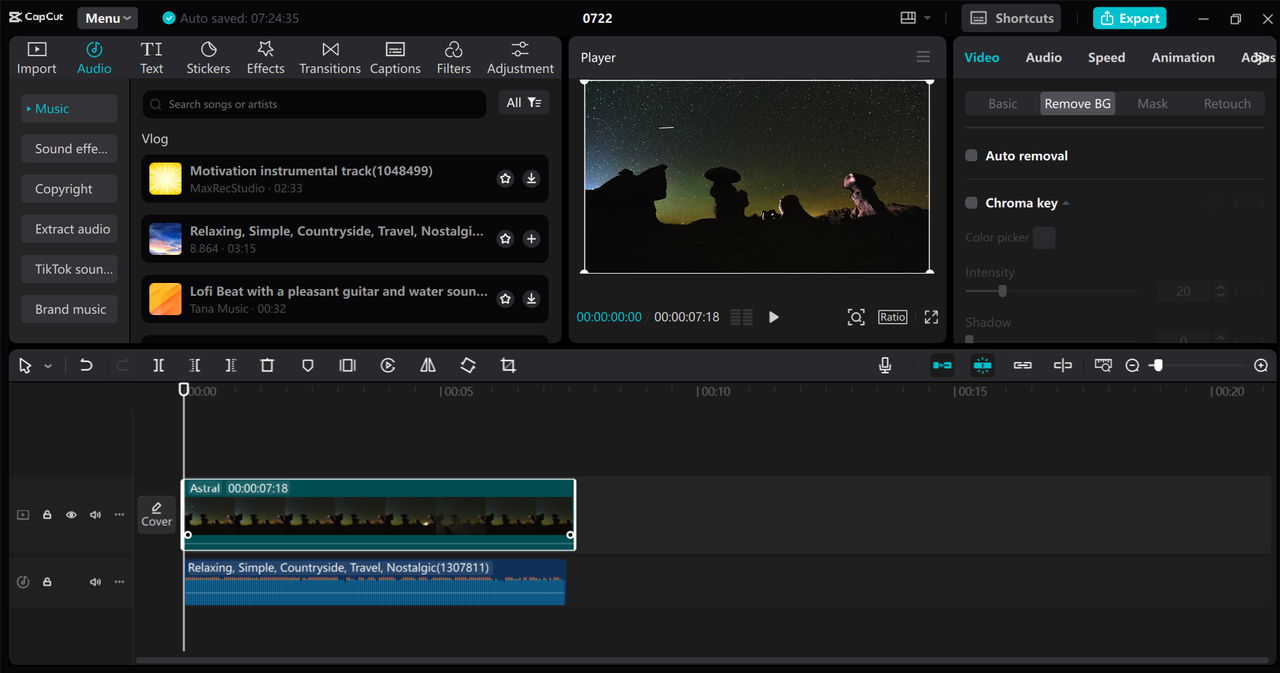Click the Undo arrow in timeline toolbar
The width and height of the screenshot is (1280, 673).
coord(86,366)
